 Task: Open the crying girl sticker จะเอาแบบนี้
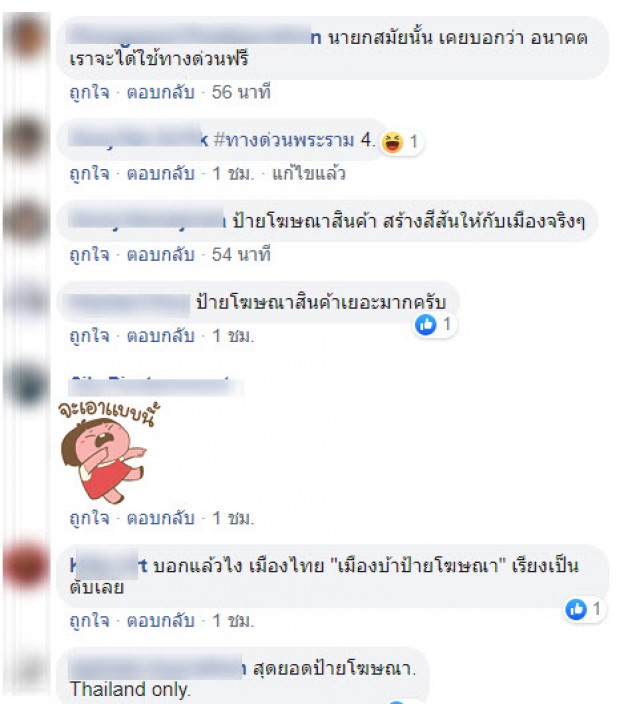tap(106, 452)
